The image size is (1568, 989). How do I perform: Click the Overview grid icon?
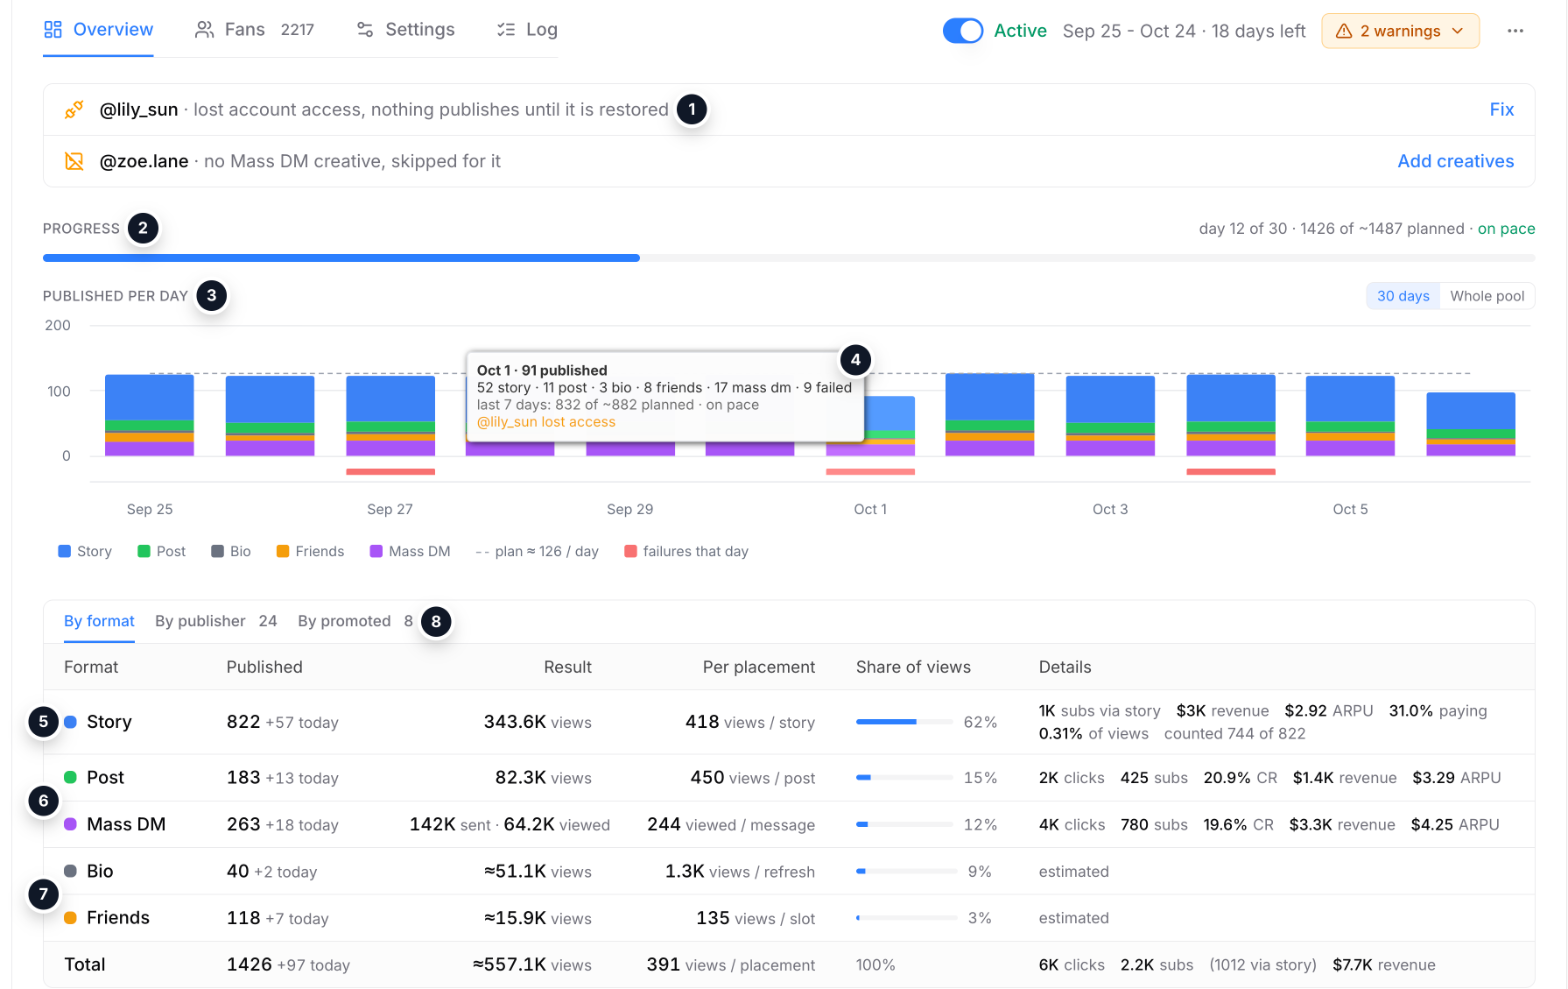tap(53, 29)
